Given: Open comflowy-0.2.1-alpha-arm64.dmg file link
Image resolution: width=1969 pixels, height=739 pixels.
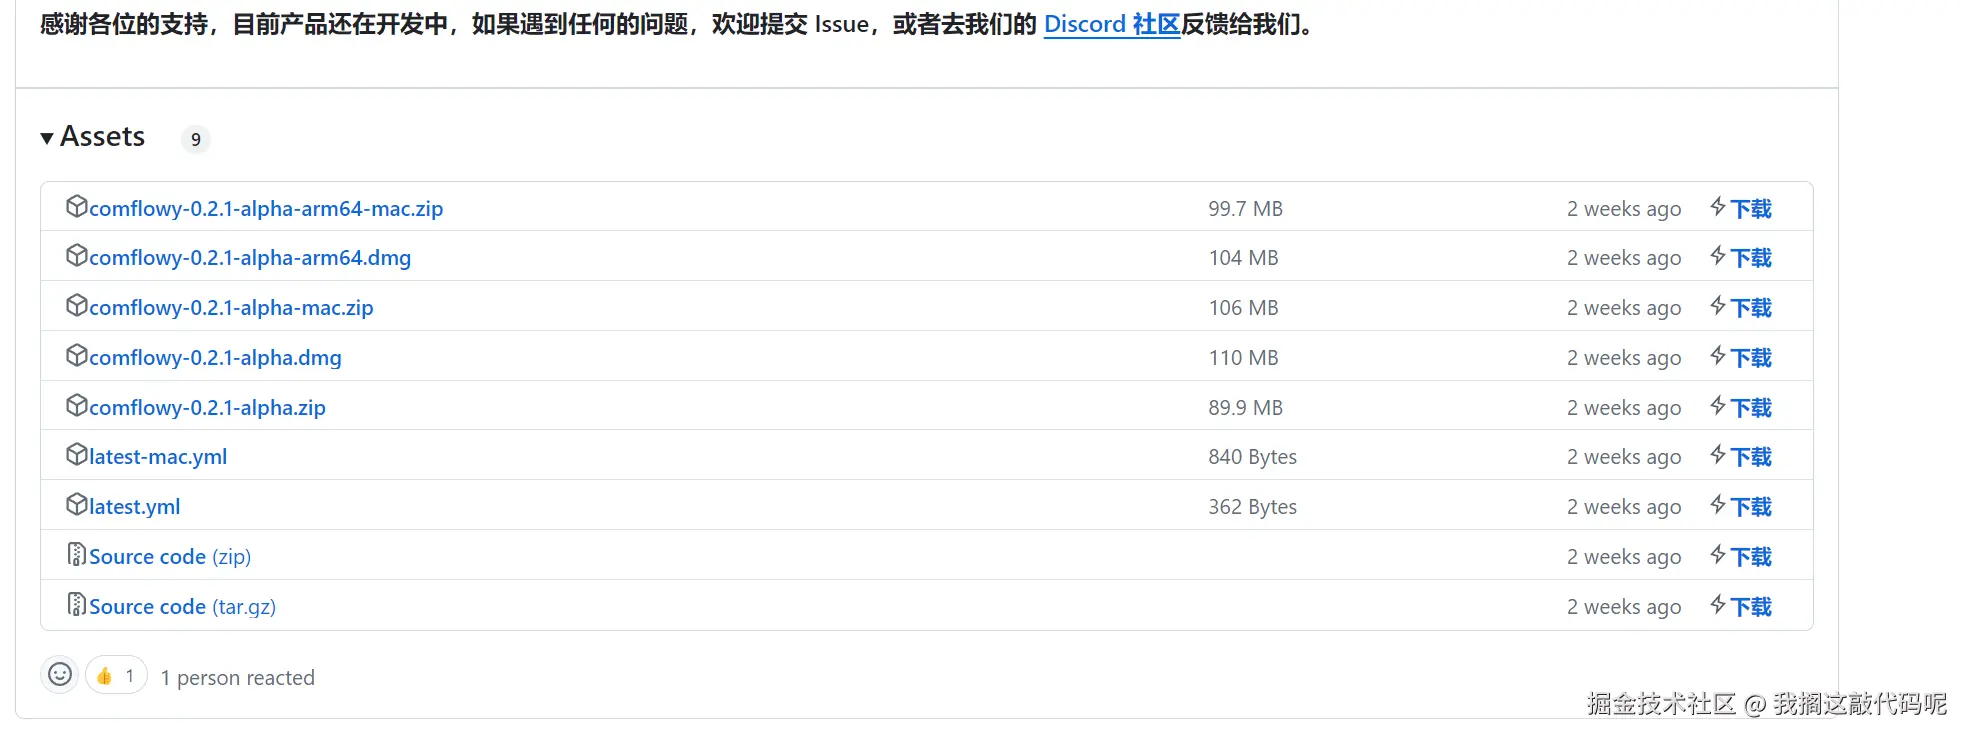Looking at the screenshot, I should [x=250, y=258].
